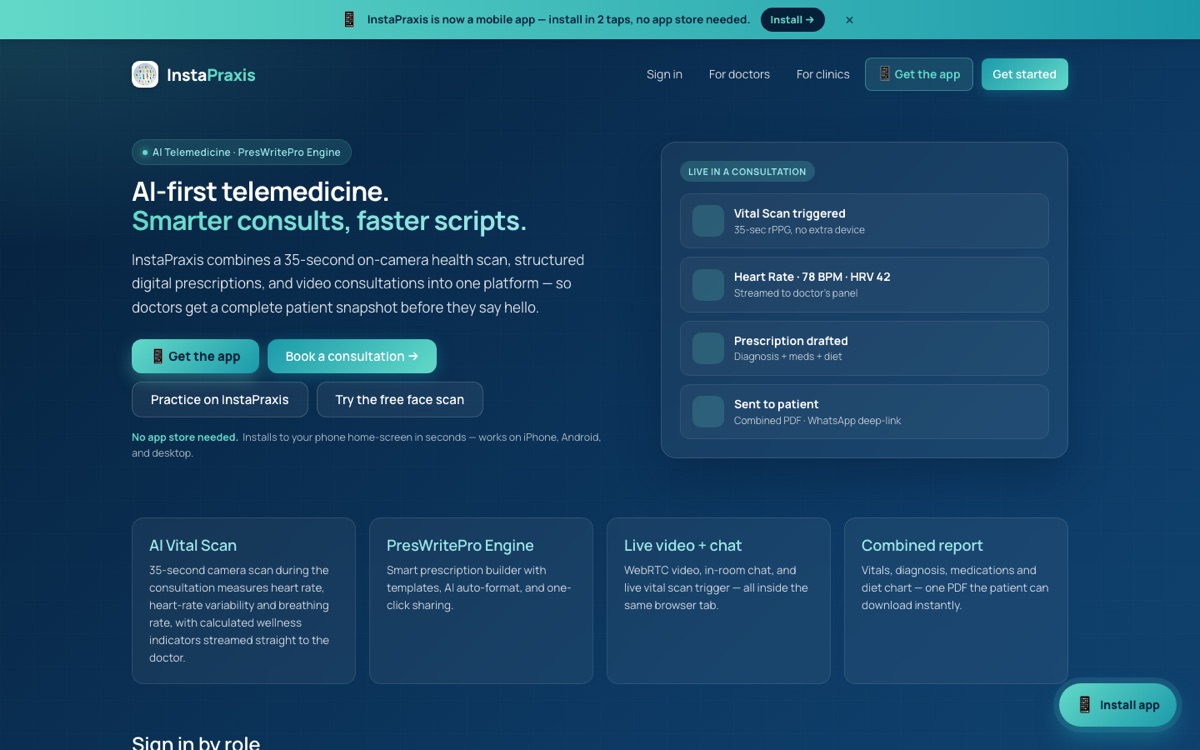Click Heart Rate · 78 BPM · HRV 42

click(812, 277)
